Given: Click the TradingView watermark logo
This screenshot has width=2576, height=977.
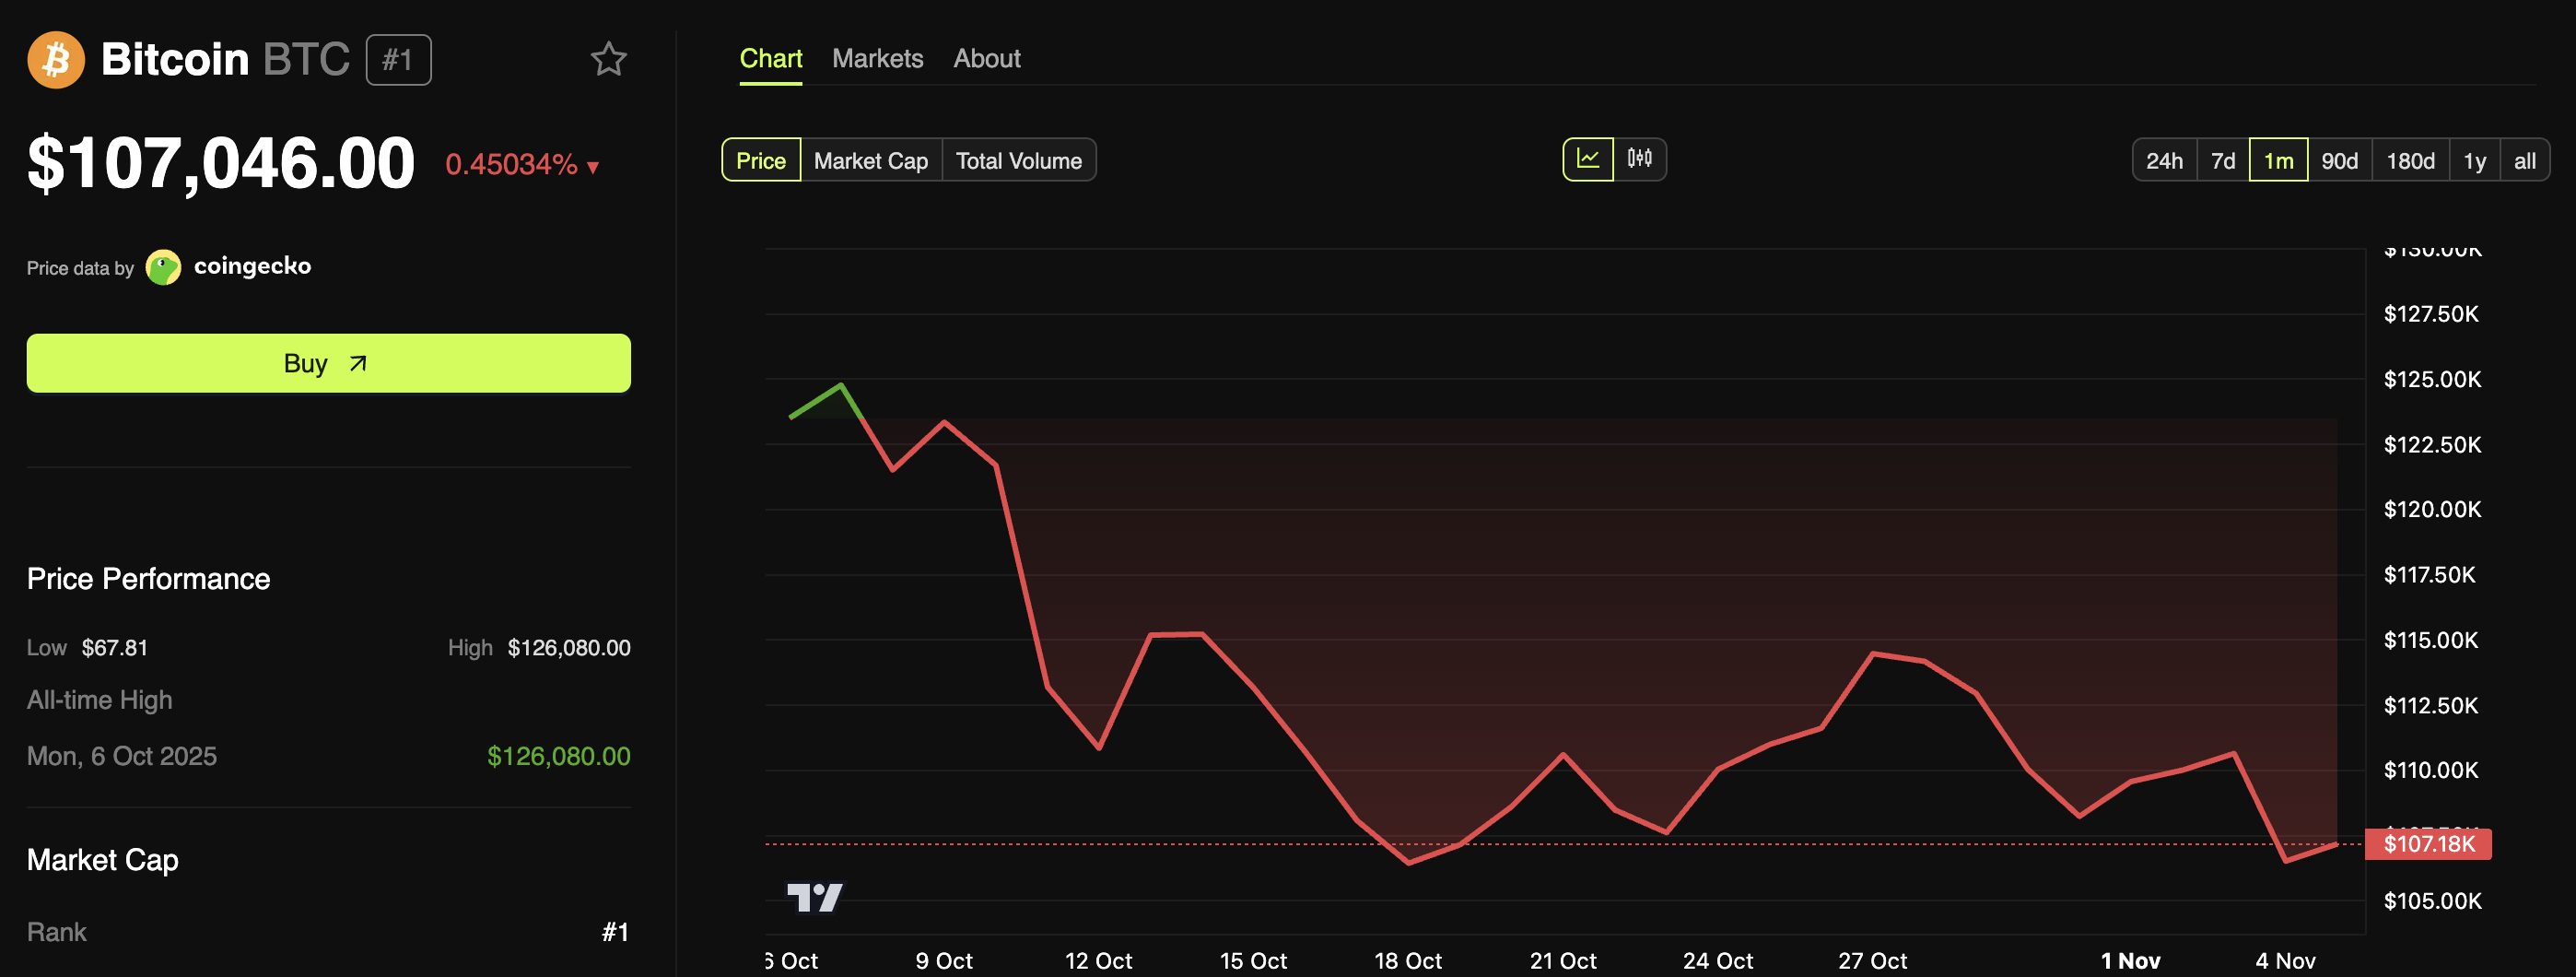Looking at the screenshot, I should [815, 898].
